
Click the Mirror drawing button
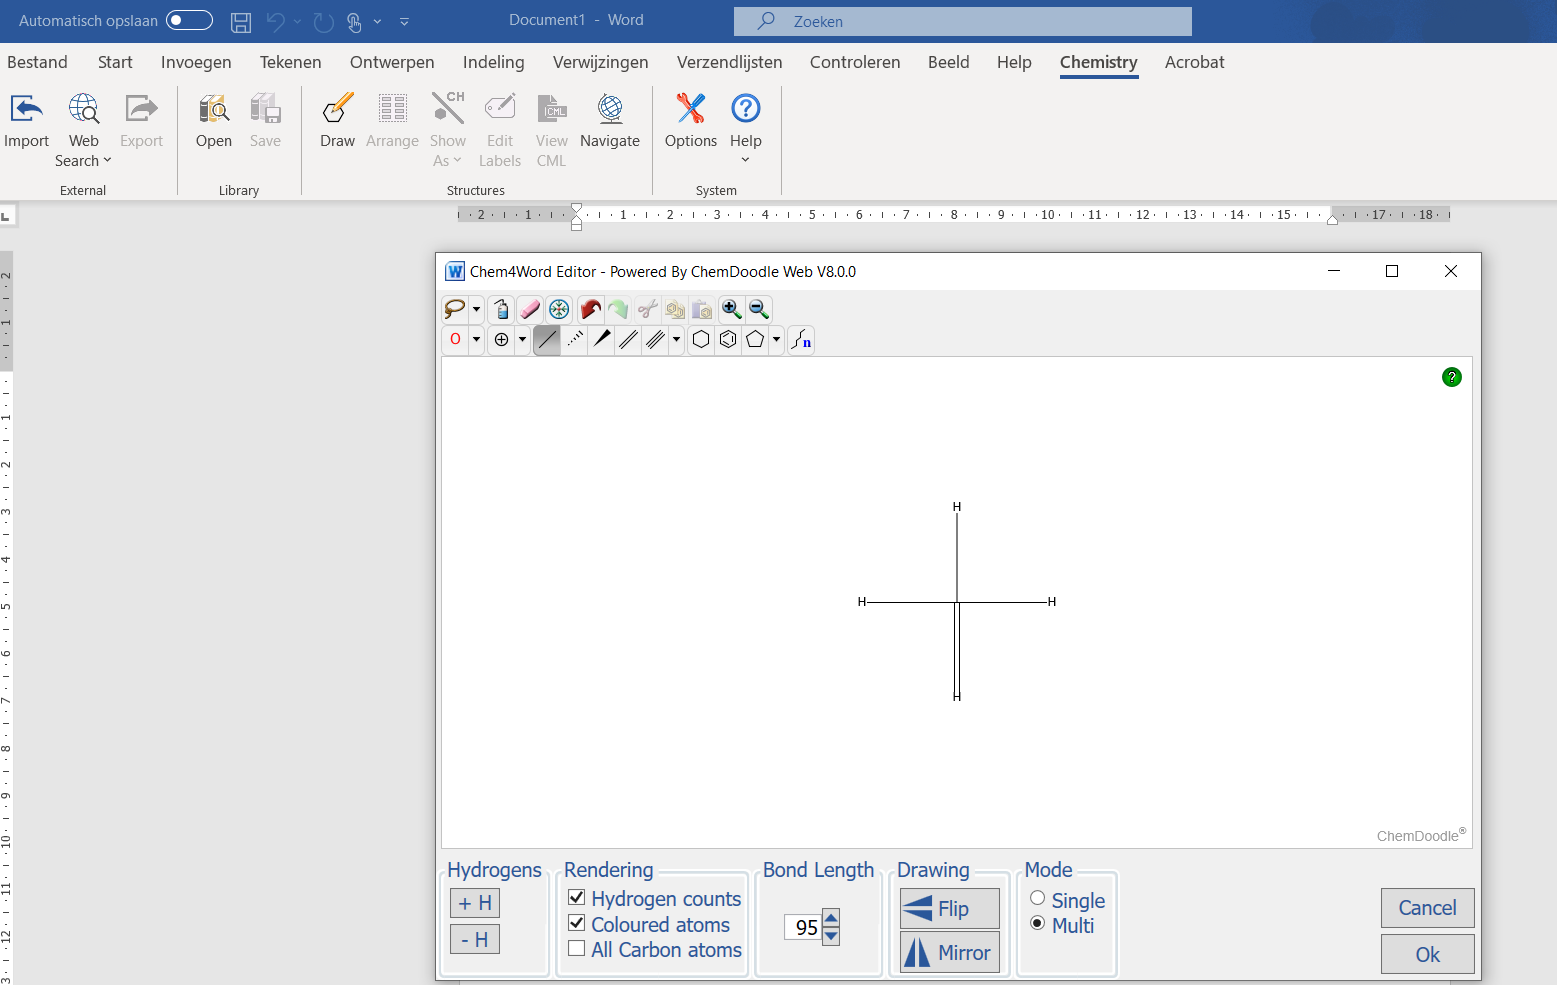949,953
